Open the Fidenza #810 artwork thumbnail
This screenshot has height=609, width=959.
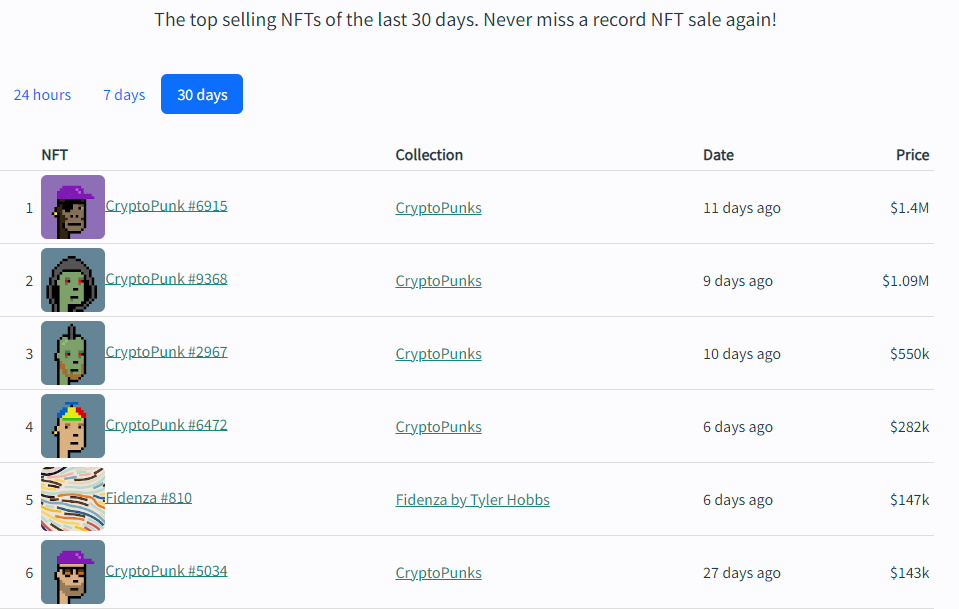(73, 499)
